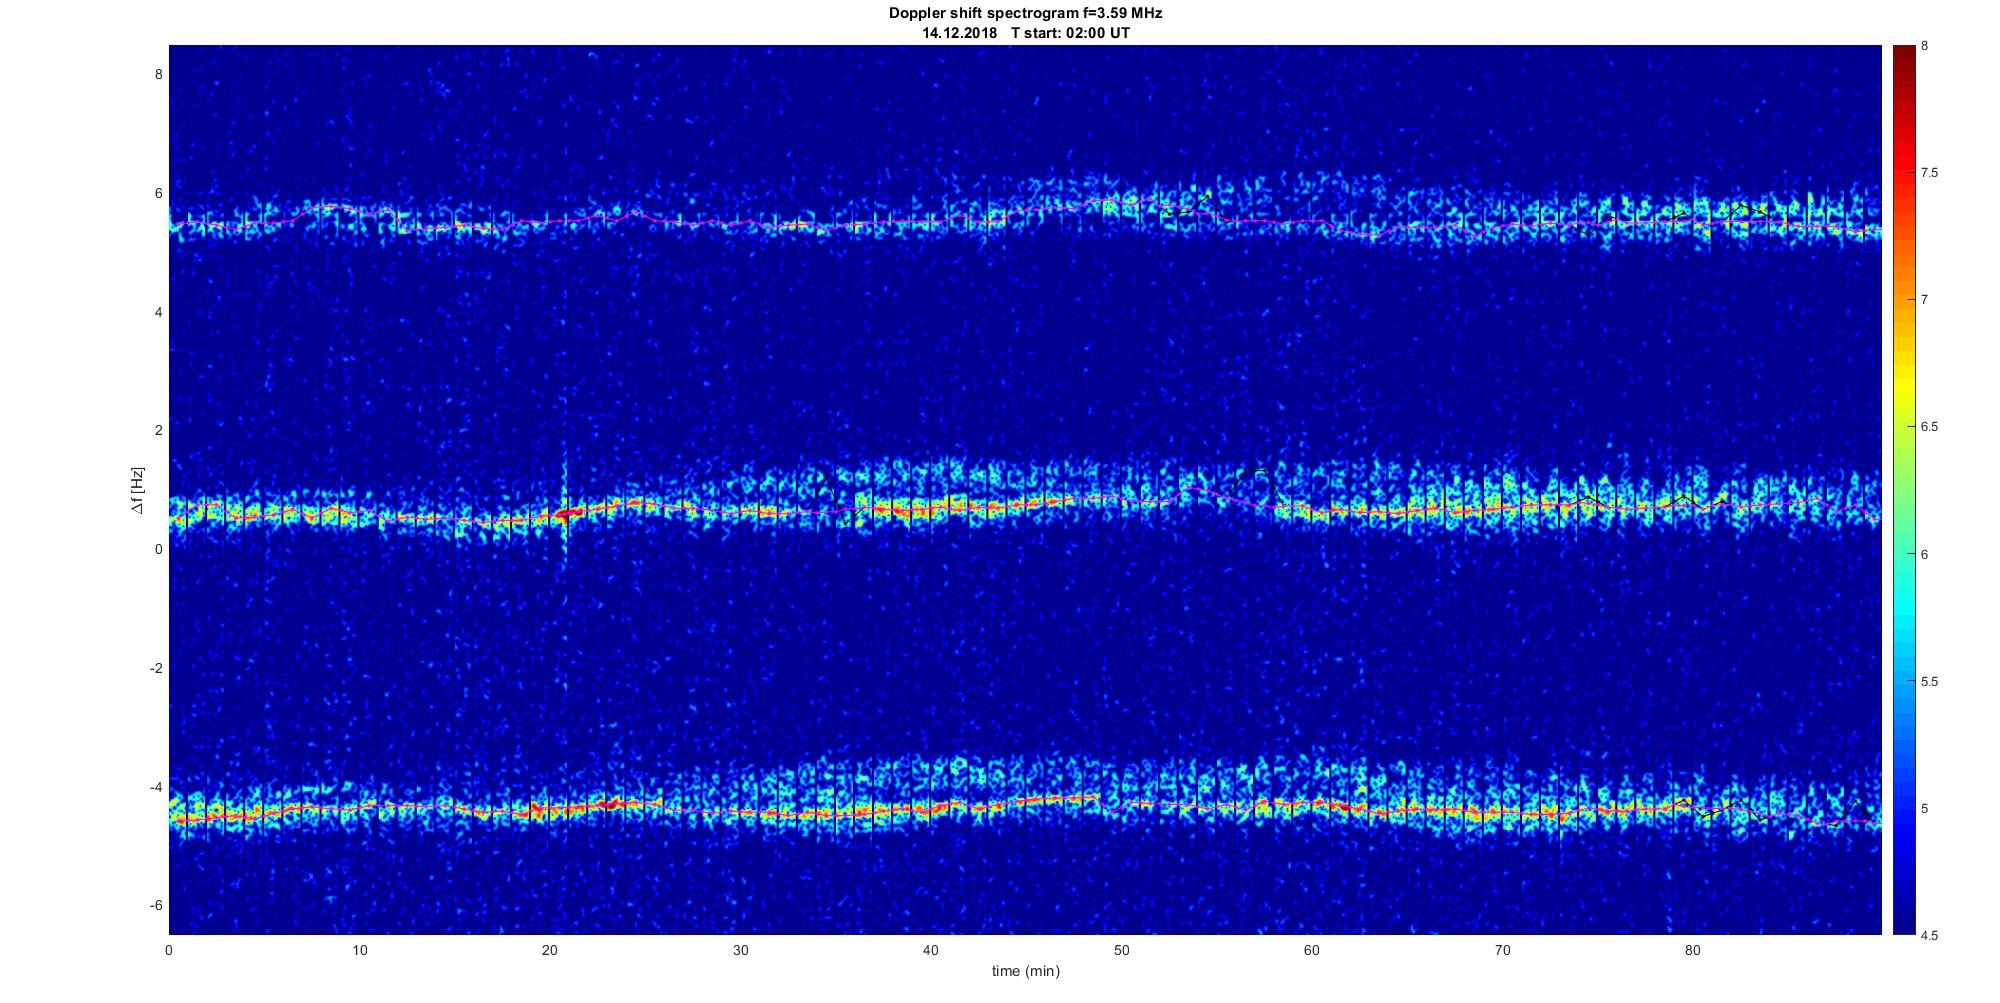Click the colorbar tick label '7.5'
The width and height of the screenshot is (2000, 1003).
tap(1930, 173)
